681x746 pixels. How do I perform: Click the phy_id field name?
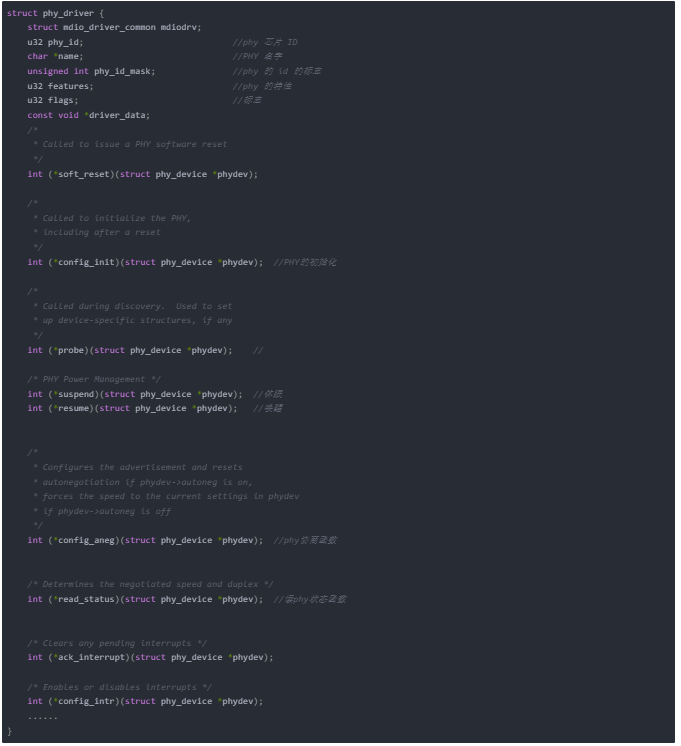(65, 42)
